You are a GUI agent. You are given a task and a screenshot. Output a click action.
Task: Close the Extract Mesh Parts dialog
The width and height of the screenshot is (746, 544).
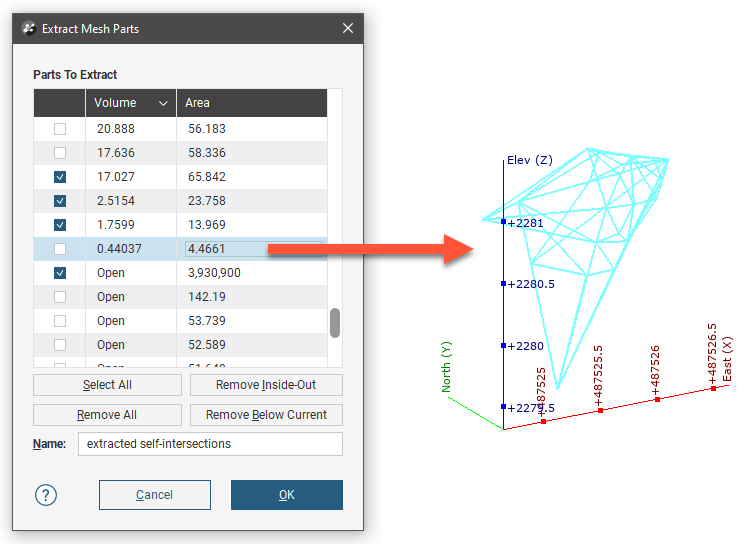347,28
